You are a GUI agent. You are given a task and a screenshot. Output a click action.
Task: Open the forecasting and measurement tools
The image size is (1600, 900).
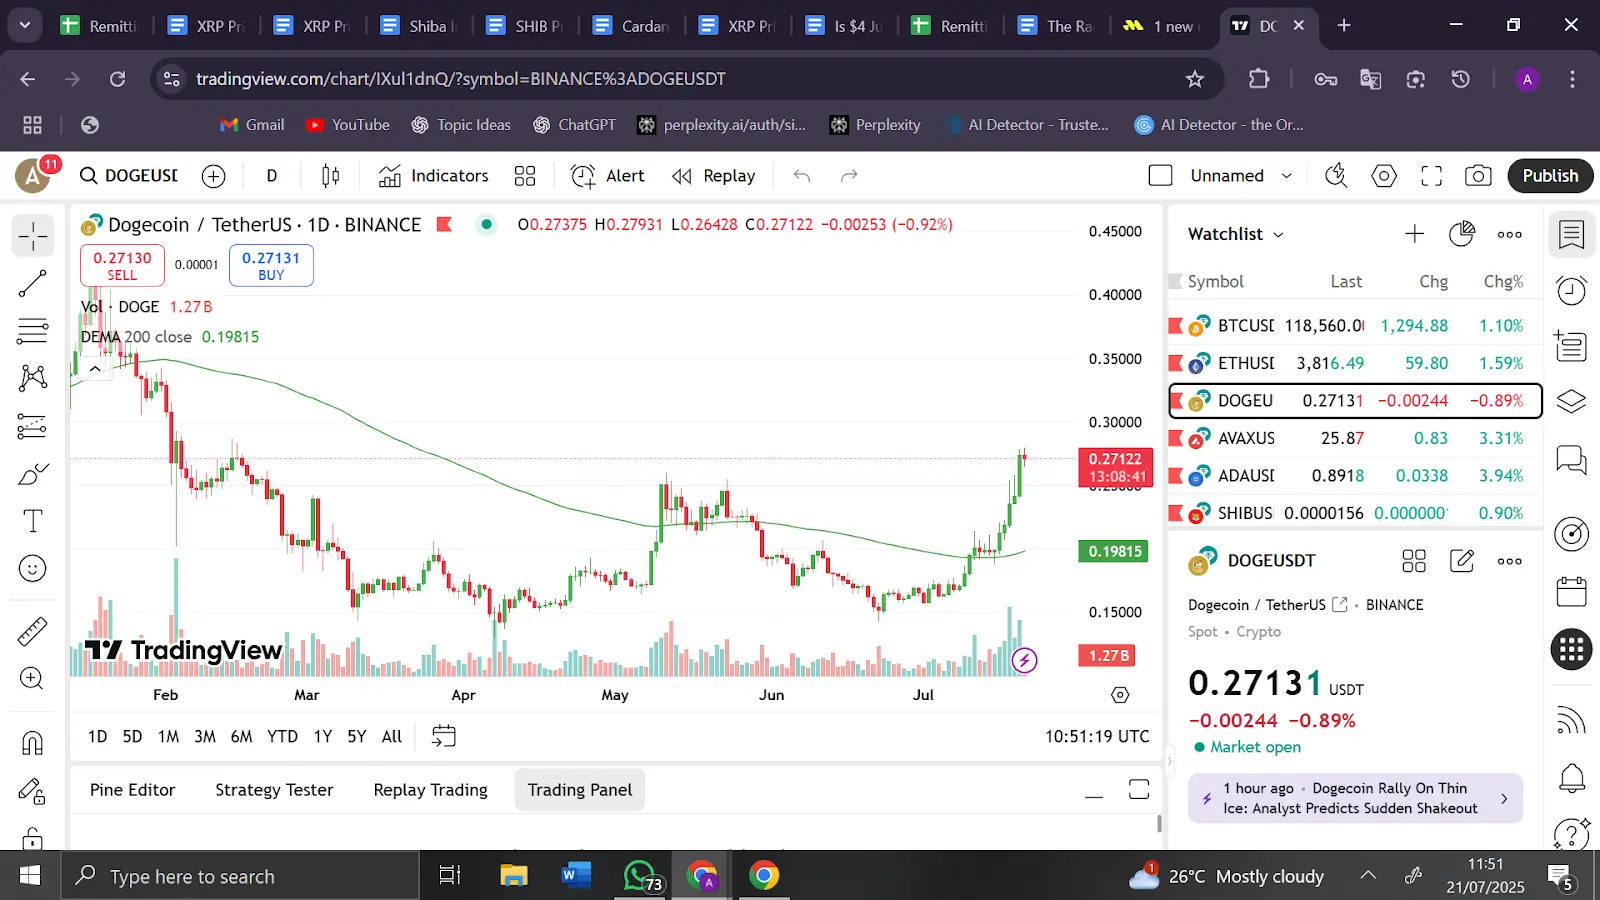tap(33, 426)
